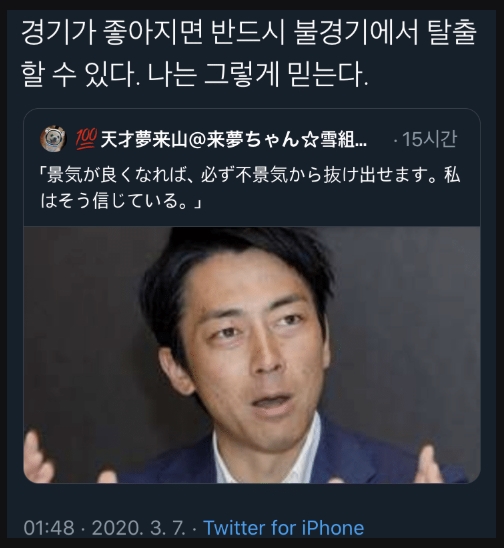Click the word 탈출 in the tweet text
Screen dimensions: 504x548
click(x=452, y=33)
